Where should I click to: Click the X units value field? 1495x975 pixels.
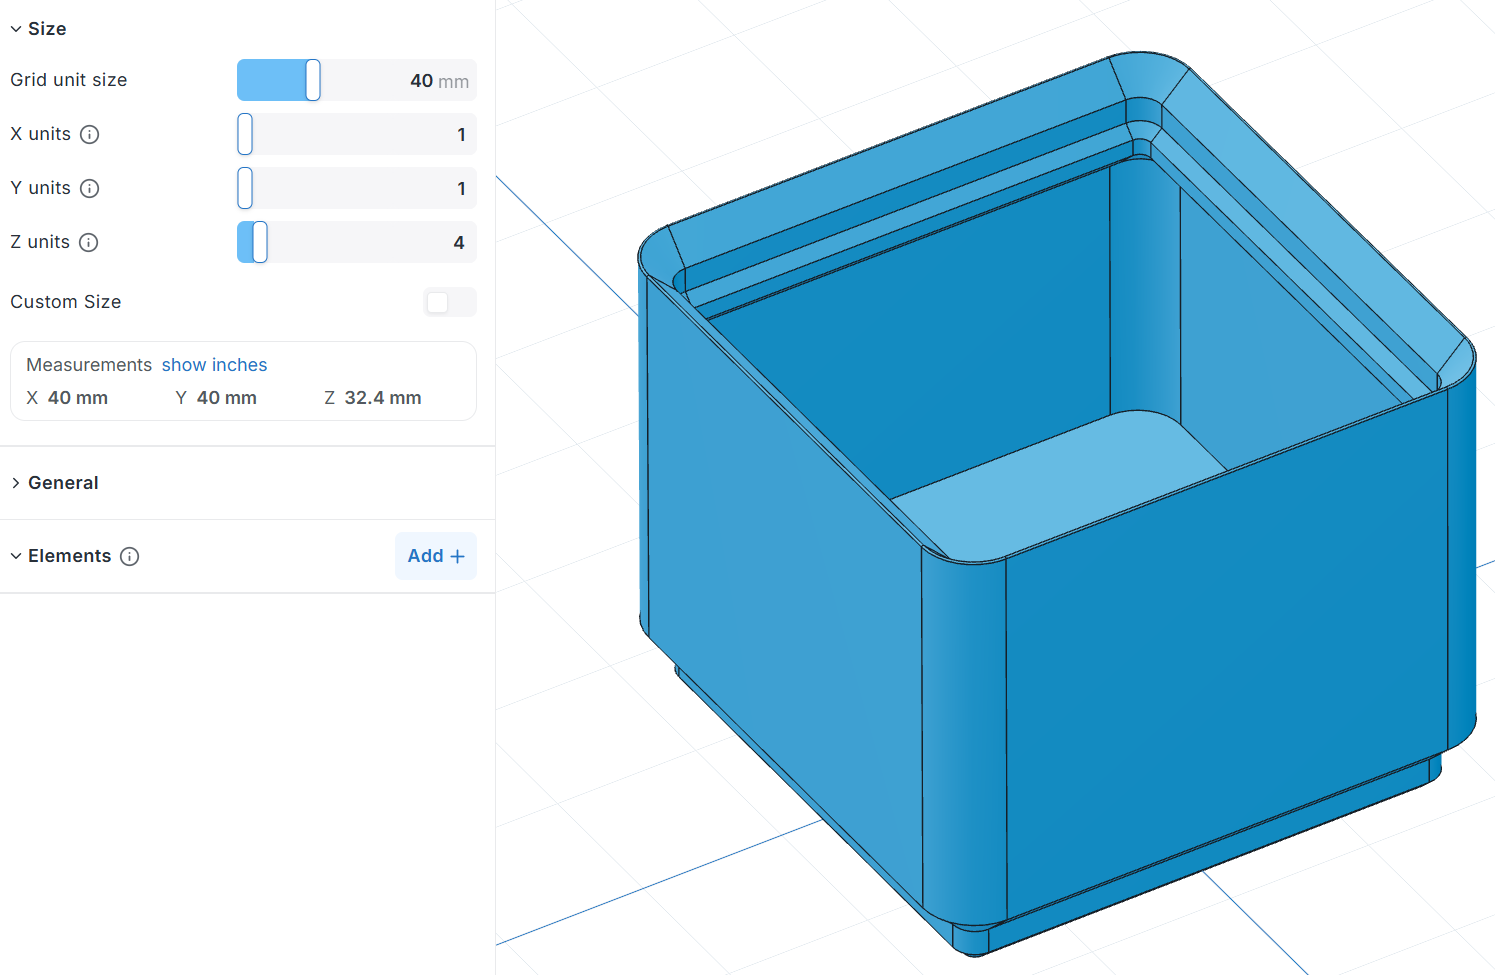(x=357, y=134)
